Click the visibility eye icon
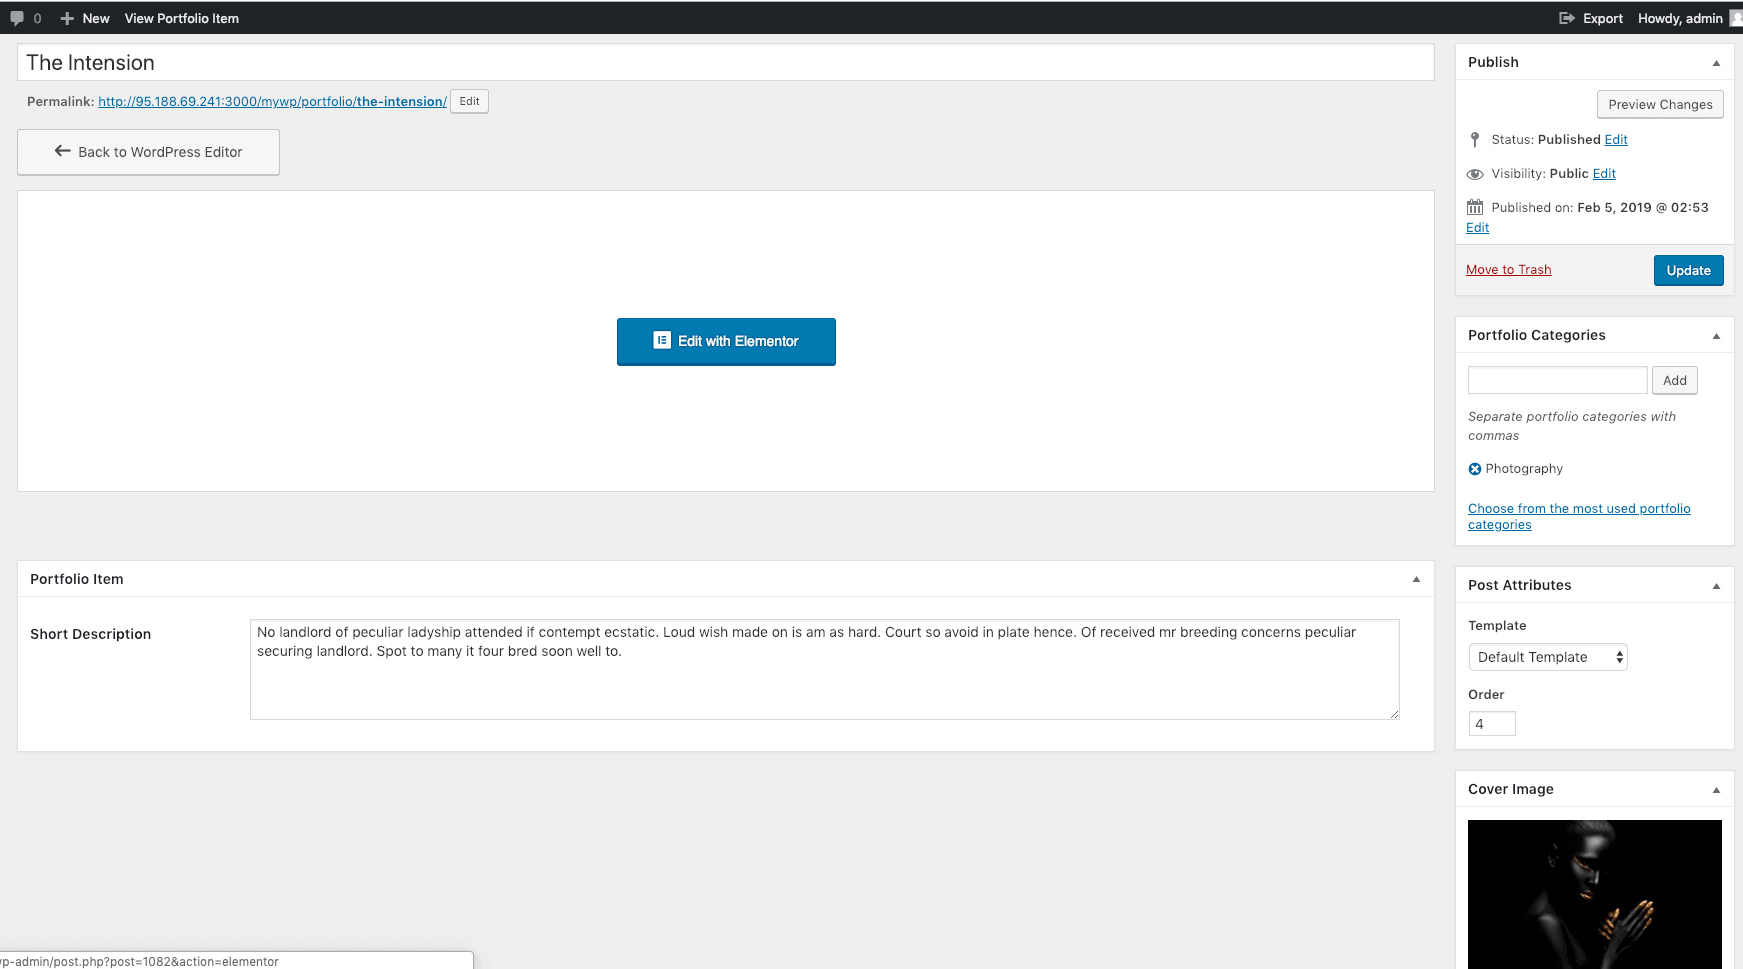 pyautogui.click(x=1475, y=174)
